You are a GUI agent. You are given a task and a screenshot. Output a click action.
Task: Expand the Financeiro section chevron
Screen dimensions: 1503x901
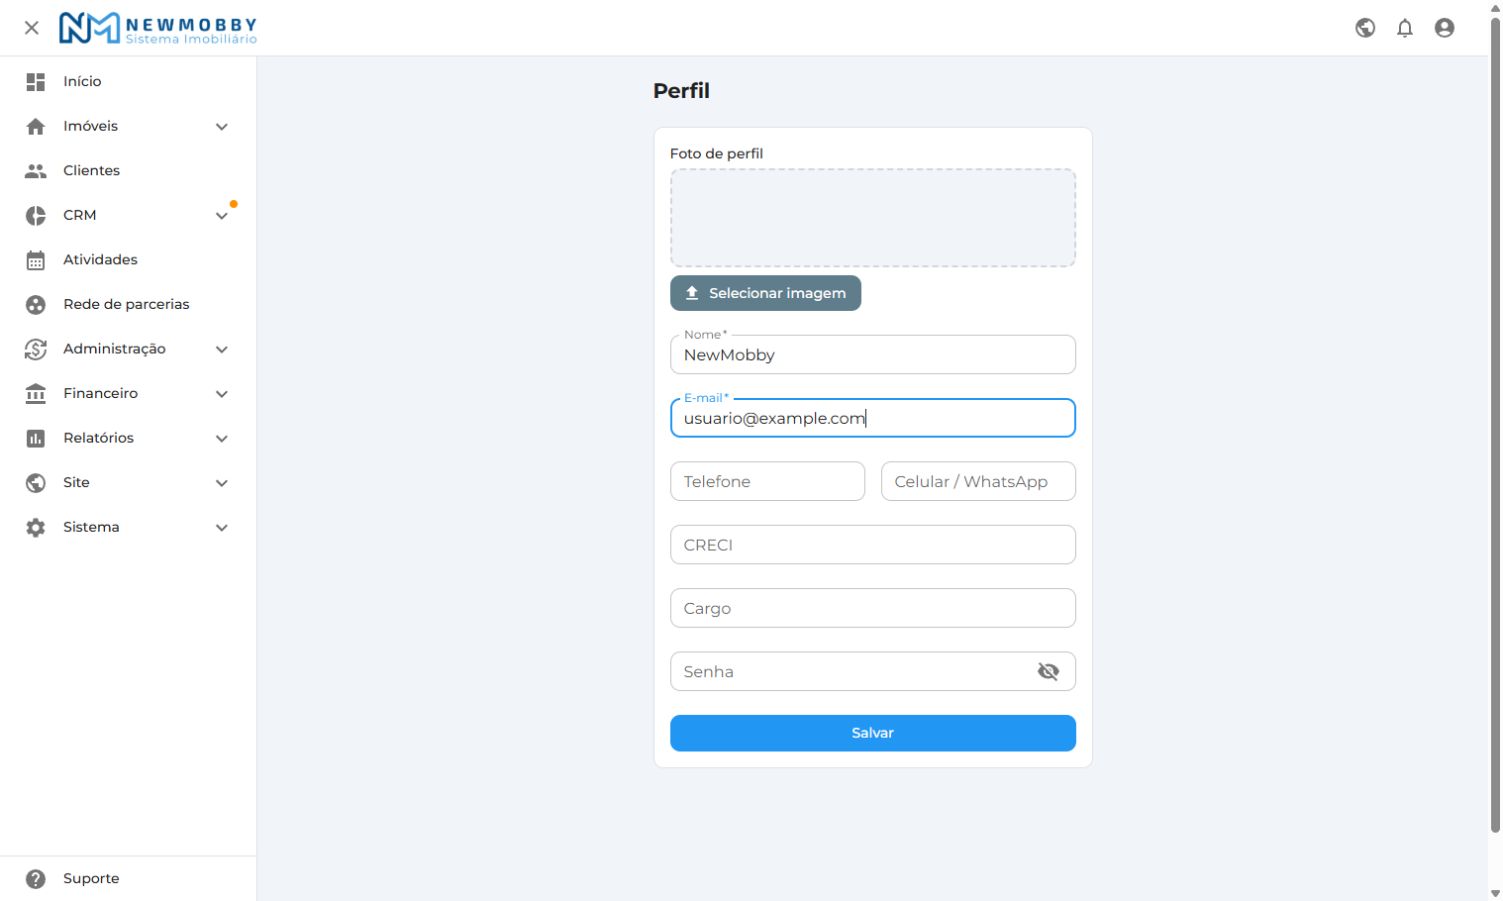[222, 394]
